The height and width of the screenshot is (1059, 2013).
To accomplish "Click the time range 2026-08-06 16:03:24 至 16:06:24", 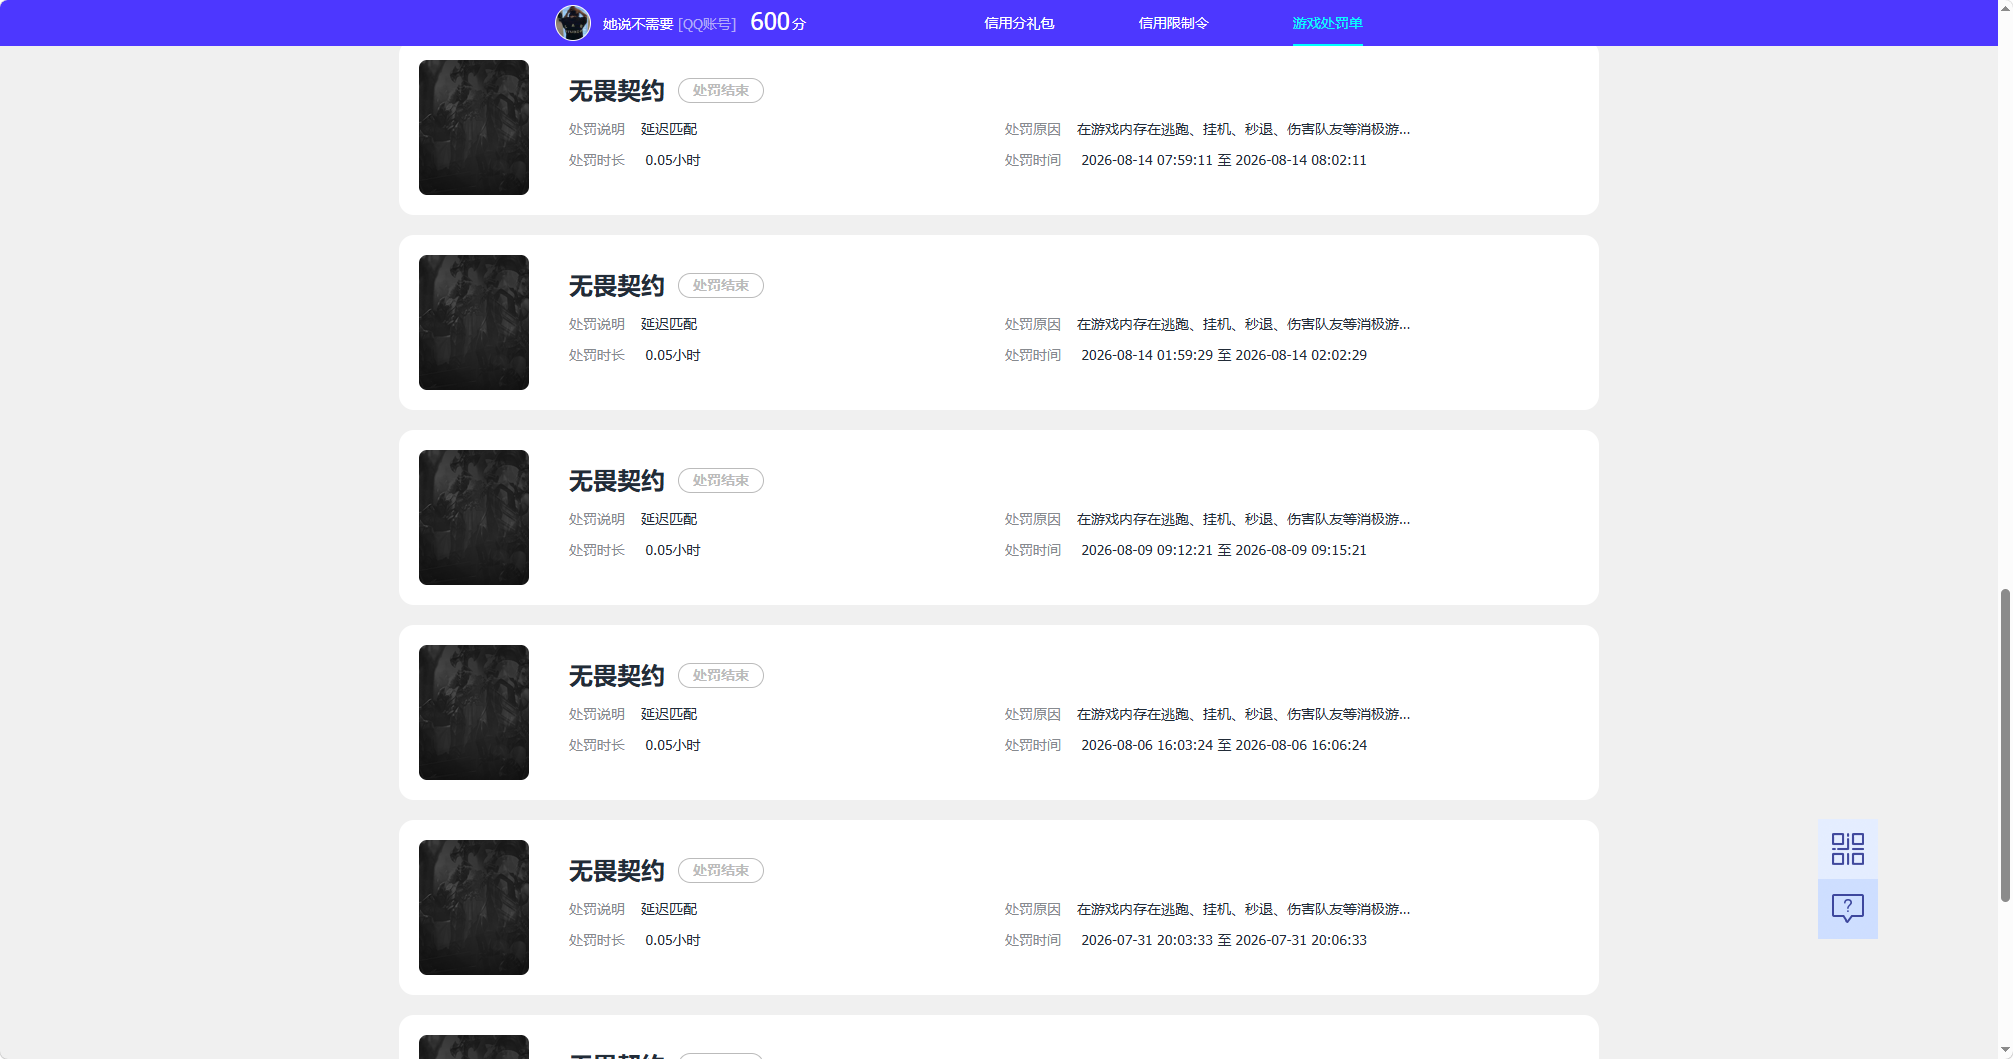I will click(x=1224, y=745).
